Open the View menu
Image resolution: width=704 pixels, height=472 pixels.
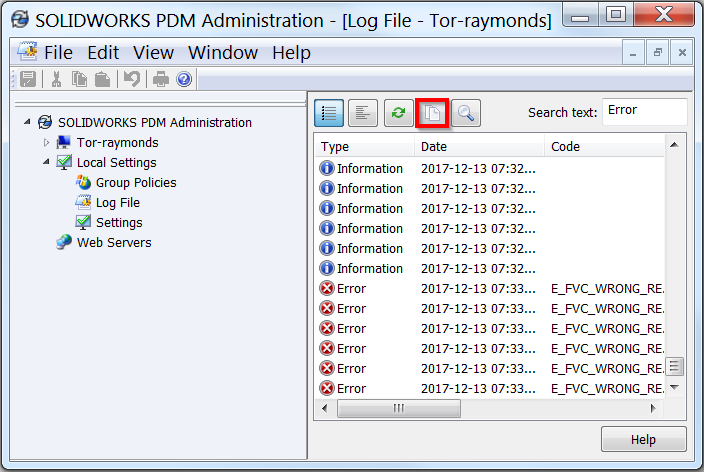pos(154,53)
